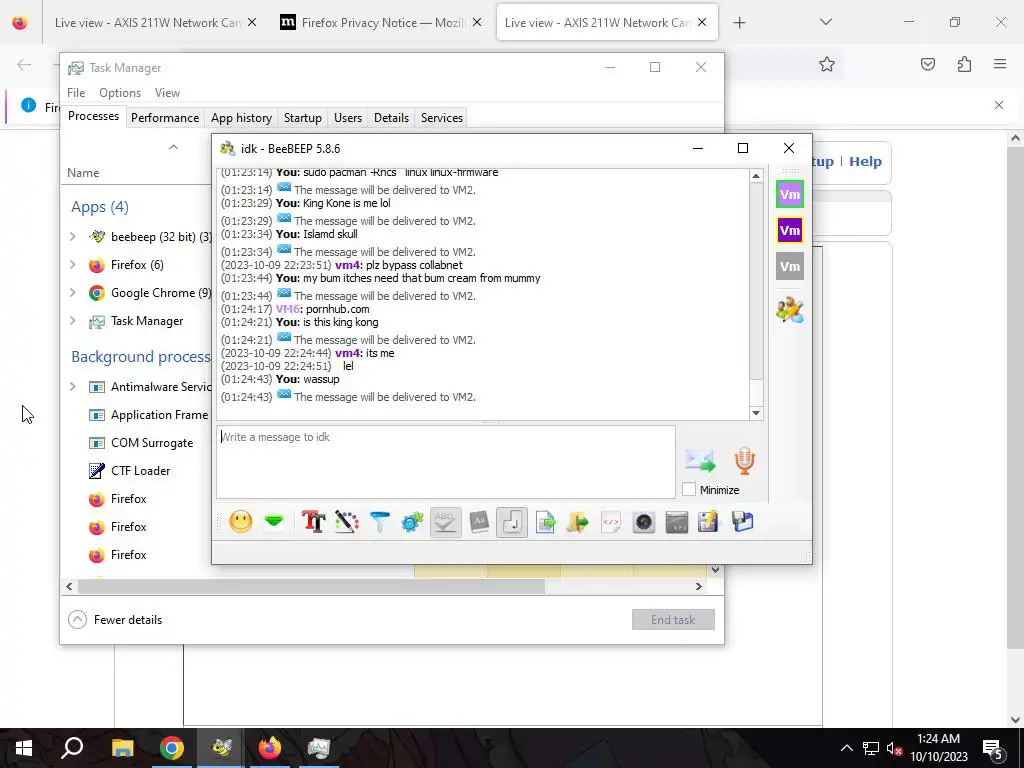This screenshot has height=768, width=1024.
Task: Open the Firefox extensions puzzle icon
Action: pos(964,64)
